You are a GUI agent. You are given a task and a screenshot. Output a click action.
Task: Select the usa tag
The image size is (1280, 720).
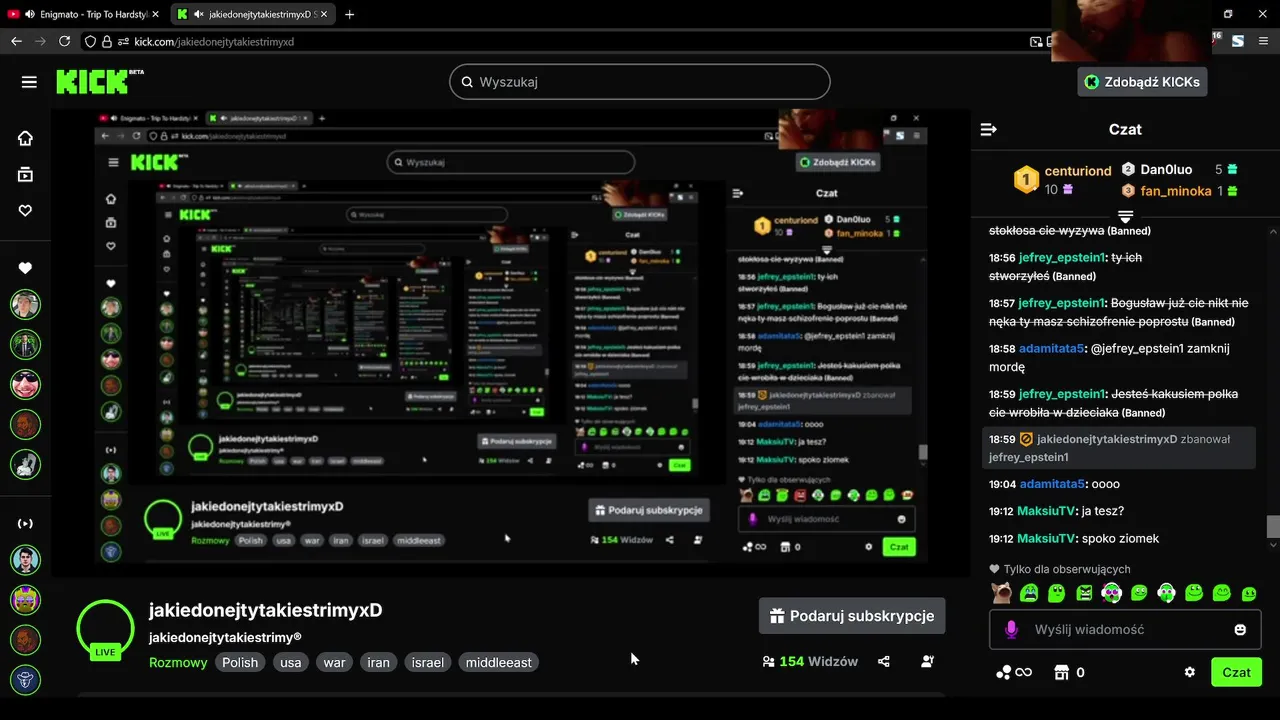(291, 662)
